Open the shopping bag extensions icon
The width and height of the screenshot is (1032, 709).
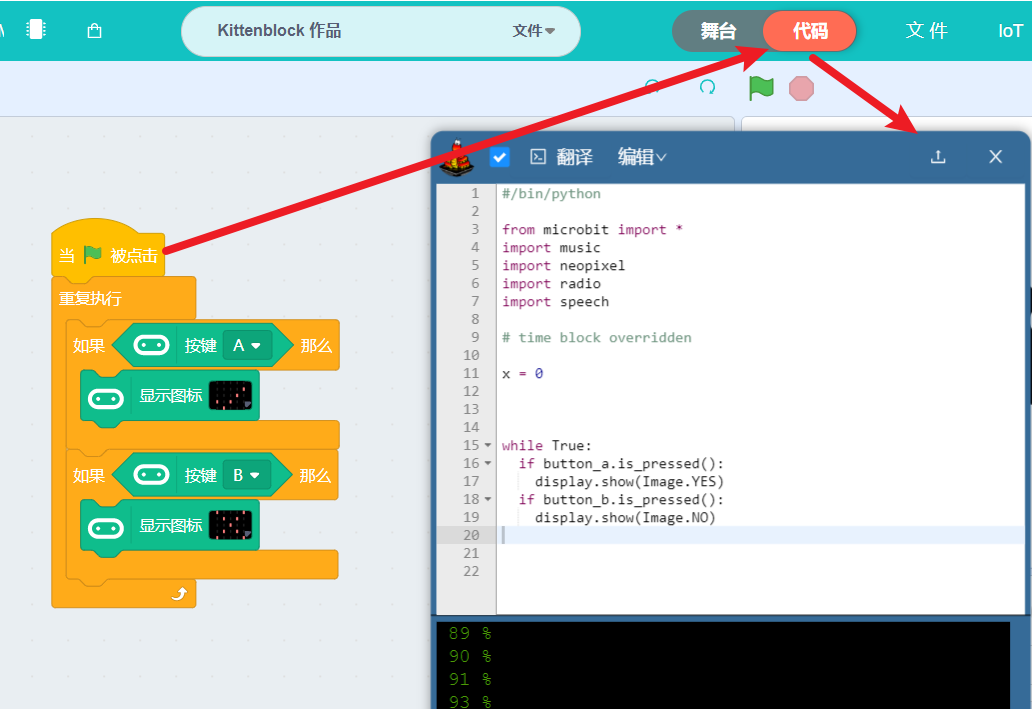[x=94, y=31]
